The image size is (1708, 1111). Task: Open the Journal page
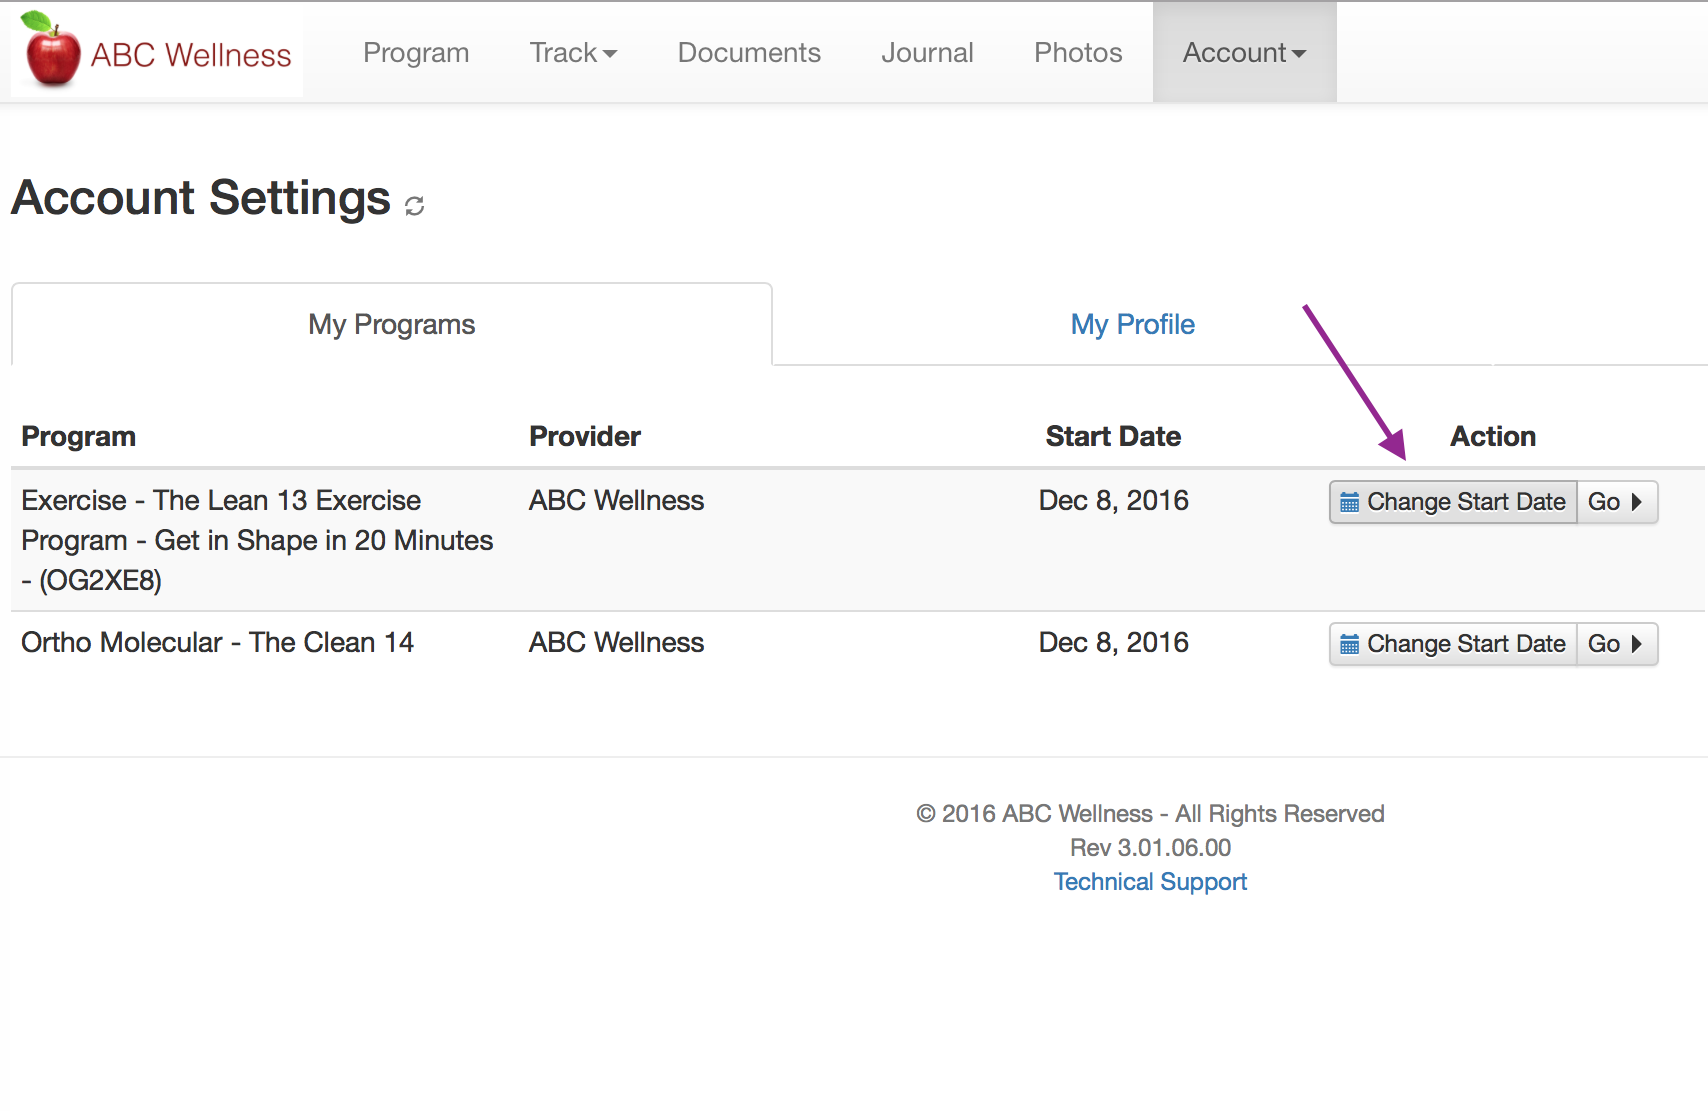tap(927, 53)
